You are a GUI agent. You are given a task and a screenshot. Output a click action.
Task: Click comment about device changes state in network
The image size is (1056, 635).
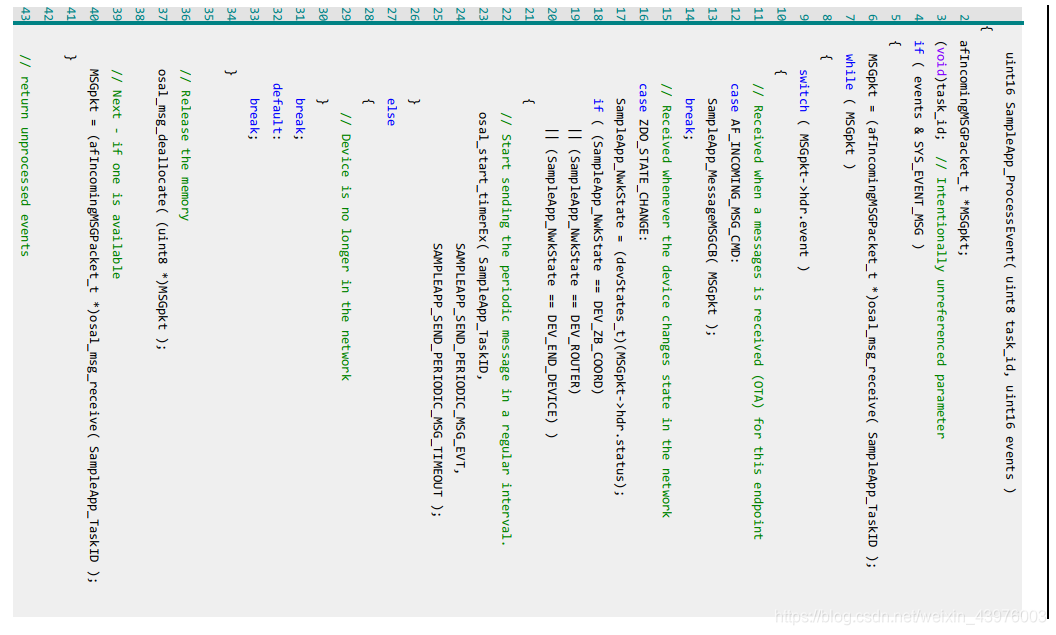[x=666, y=301]
